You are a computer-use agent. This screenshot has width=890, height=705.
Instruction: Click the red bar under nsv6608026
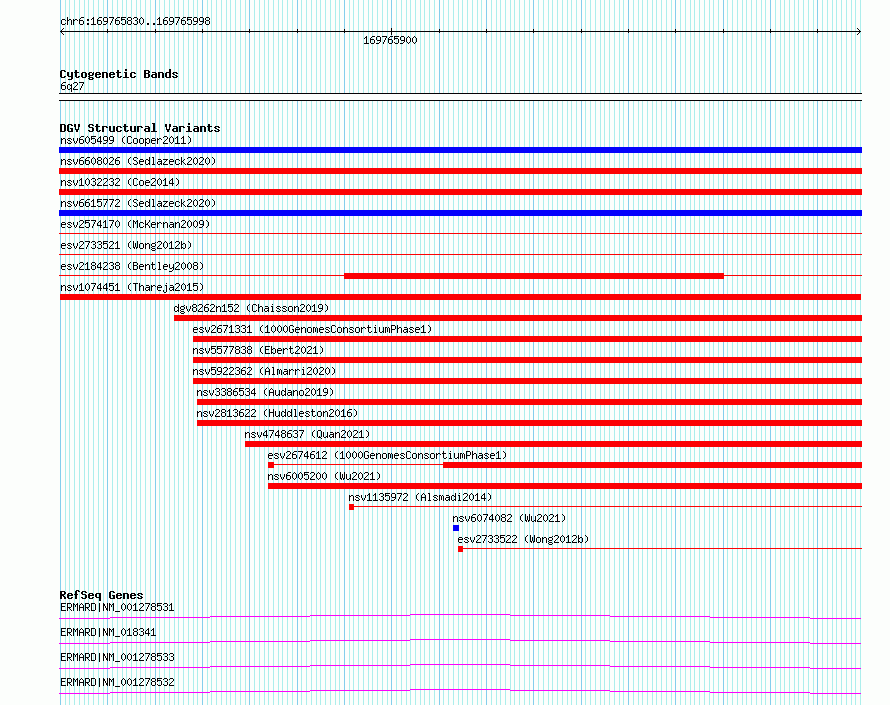(460, 171)
